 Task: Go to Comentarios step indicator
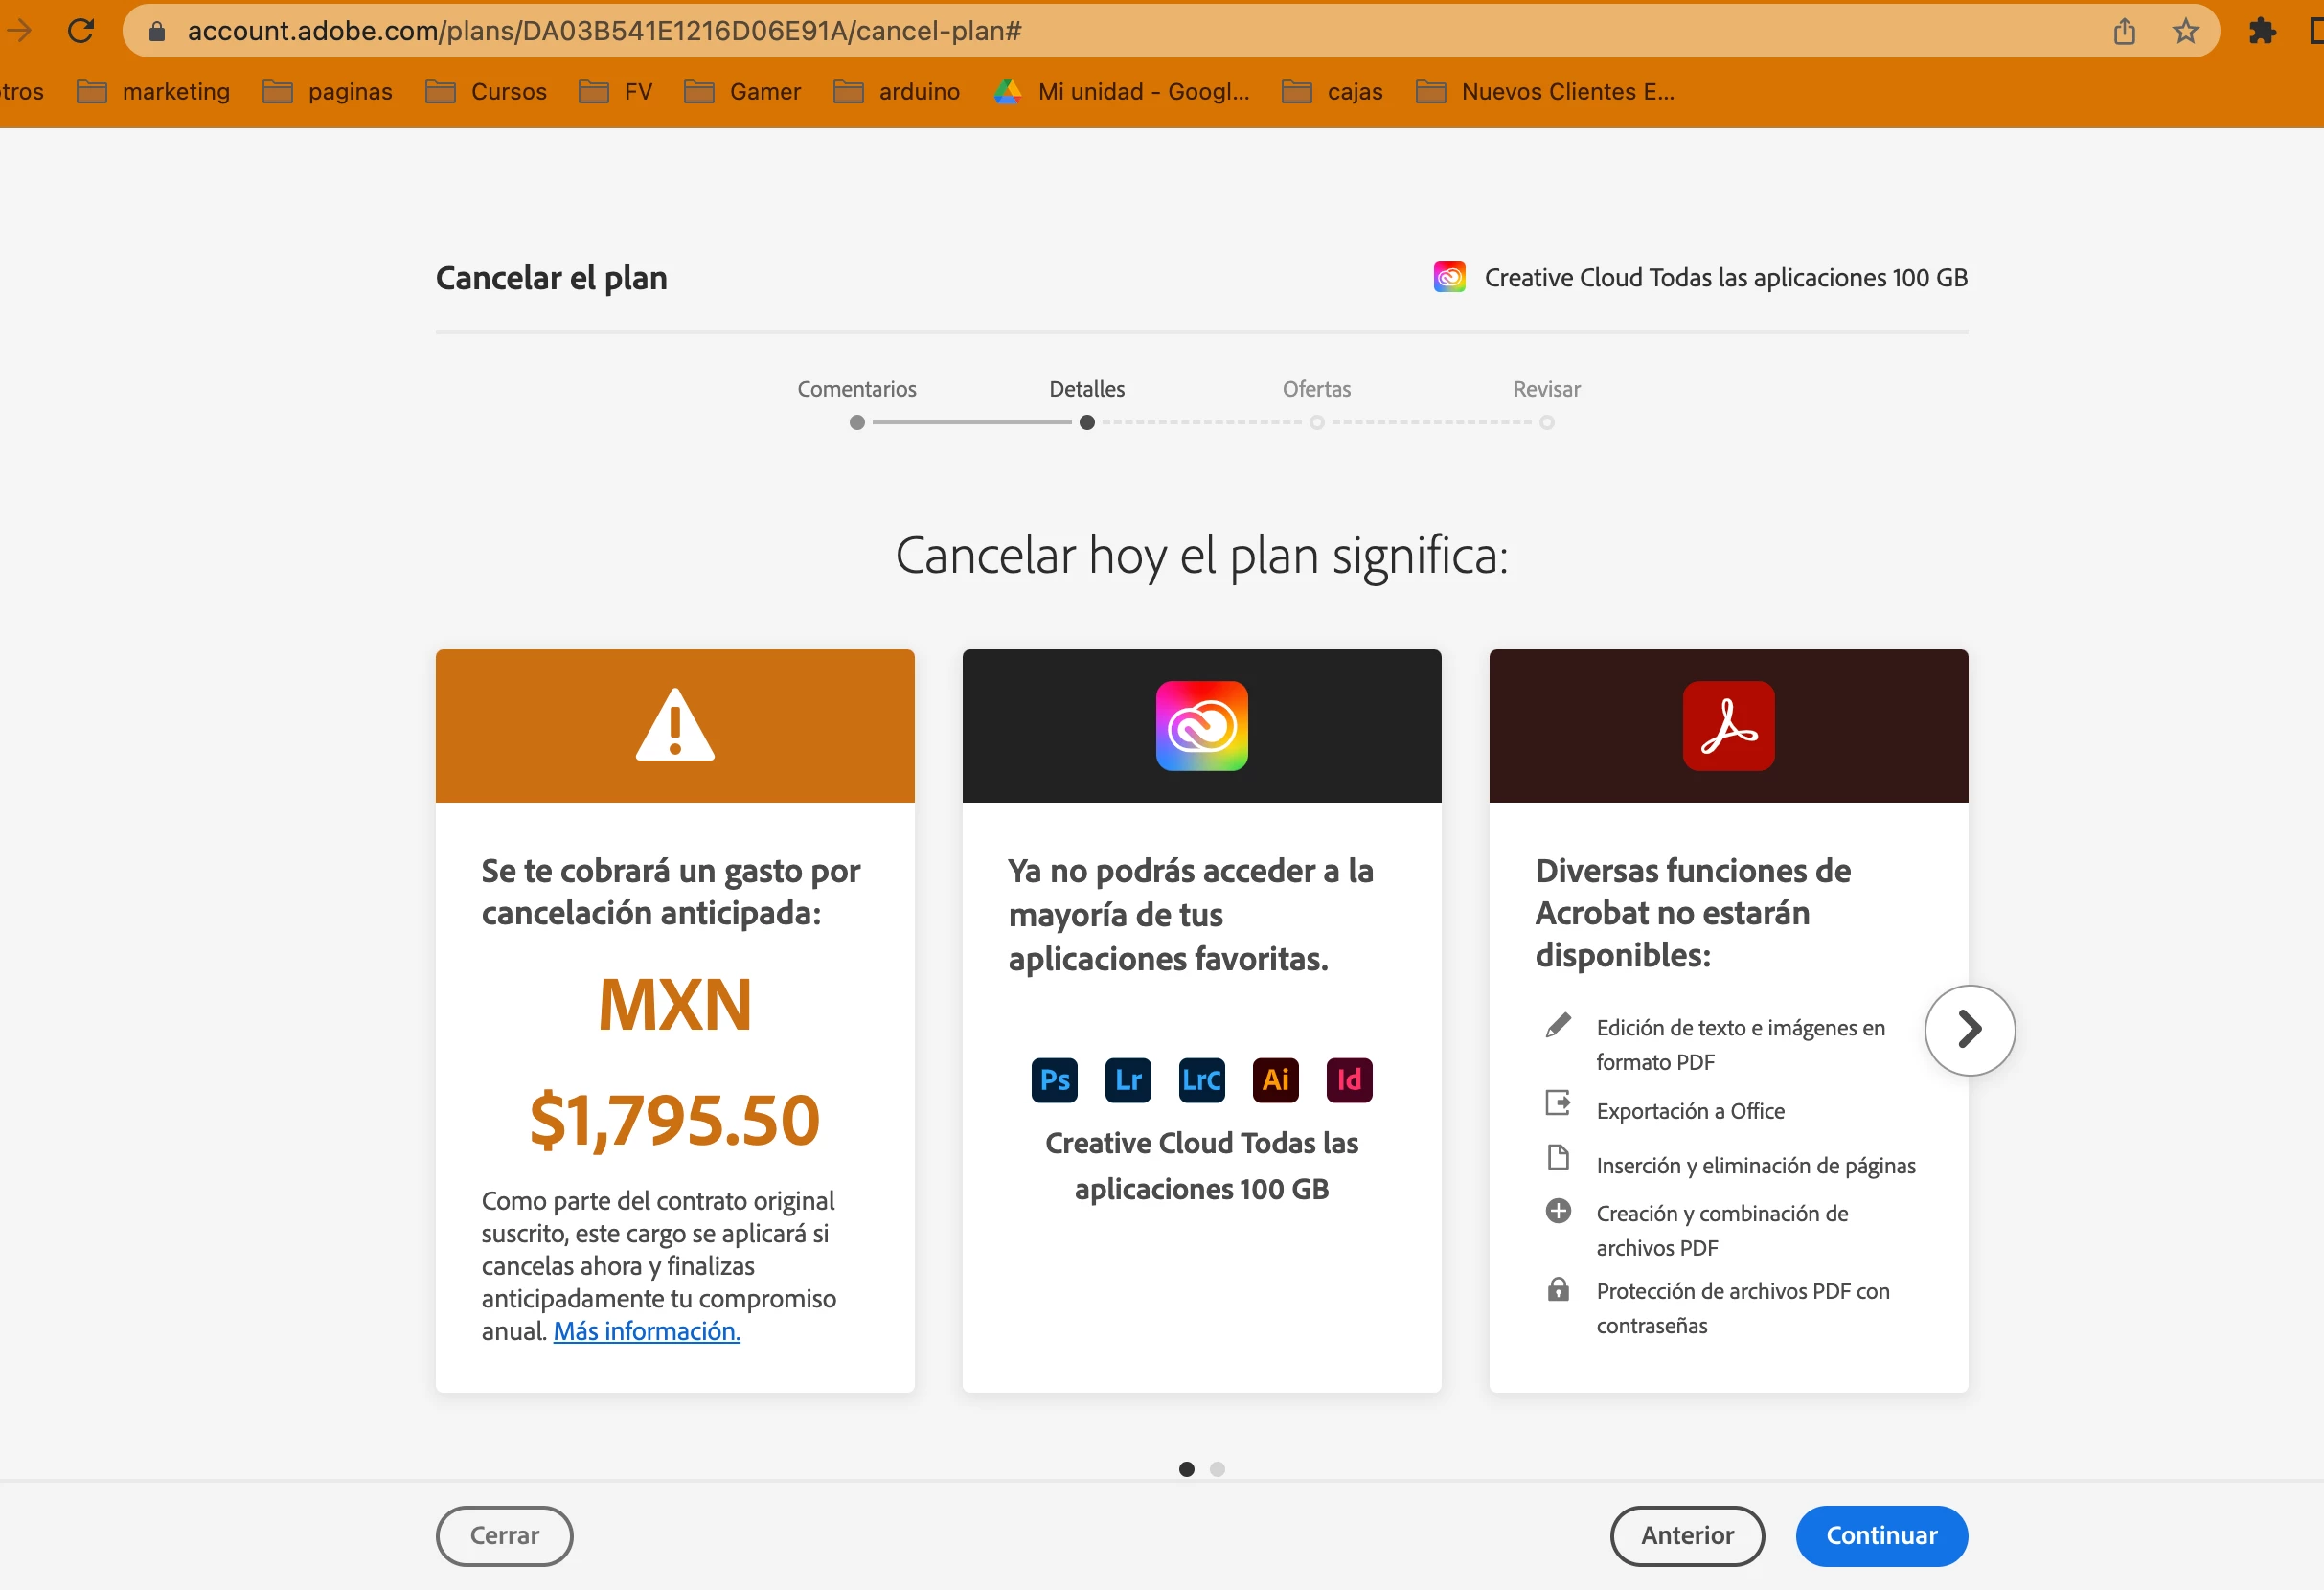pyautogui.click(x=856, y=422)
